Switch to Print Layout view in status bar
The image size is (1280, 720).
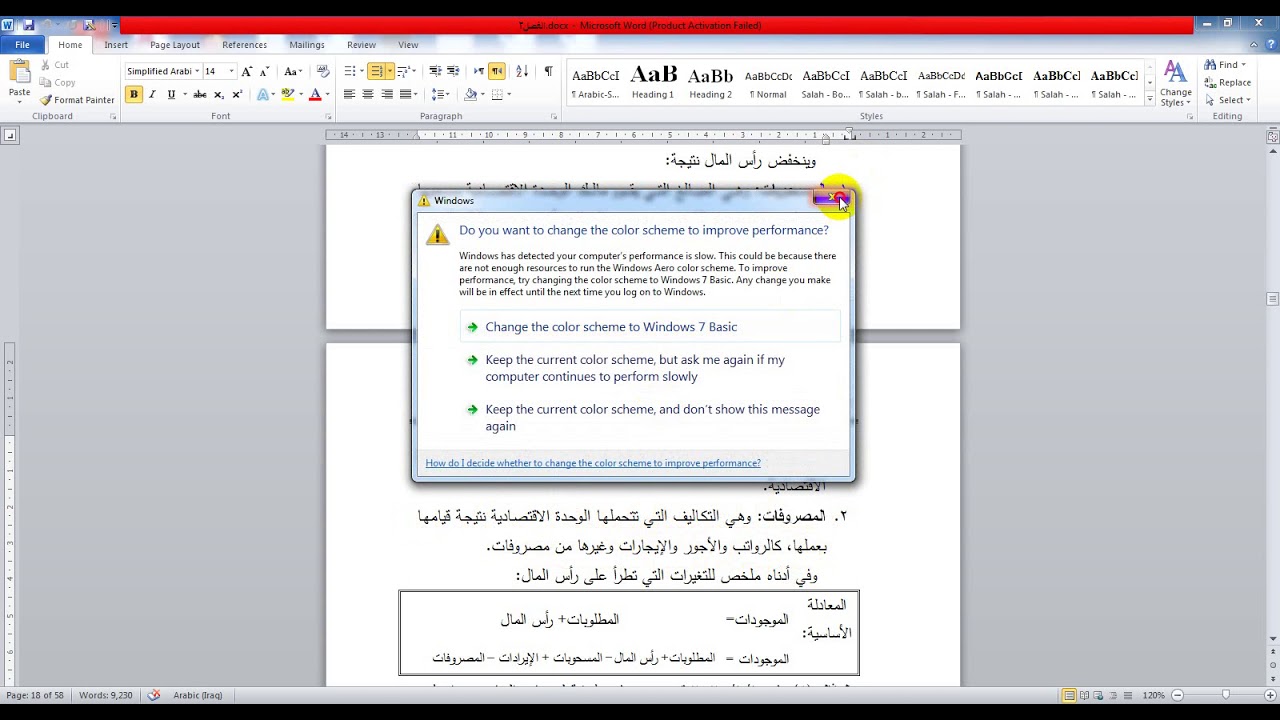tap(1070, 695)
